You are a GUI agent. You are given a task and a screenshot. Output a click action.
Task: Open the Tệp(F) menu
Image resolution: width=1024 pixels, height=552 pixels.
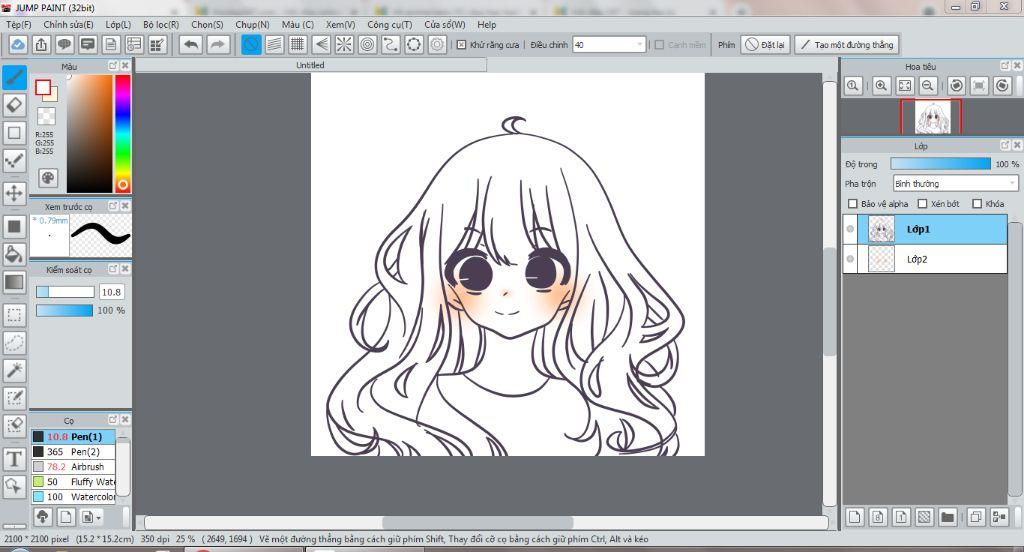pos(19,24)
